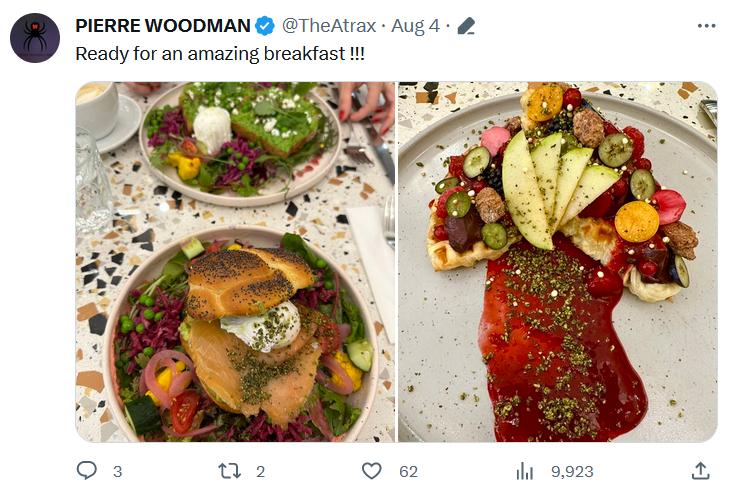Click the "Ready for an amazing breakfast" text
Image resolution: width=731 pixels, height=491 pixels.
[220, 53]
